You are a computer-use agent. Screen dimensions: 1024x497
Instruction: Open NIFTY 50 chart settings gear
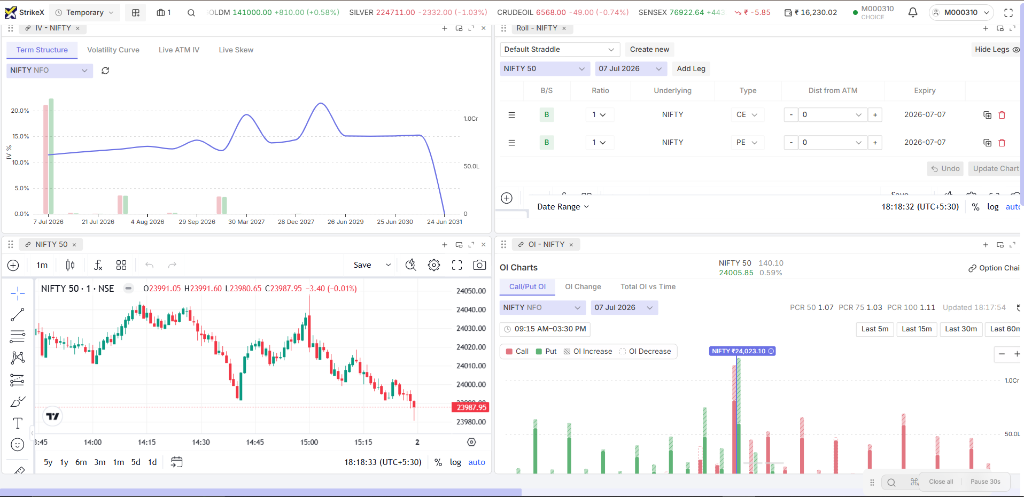(434, 265)
